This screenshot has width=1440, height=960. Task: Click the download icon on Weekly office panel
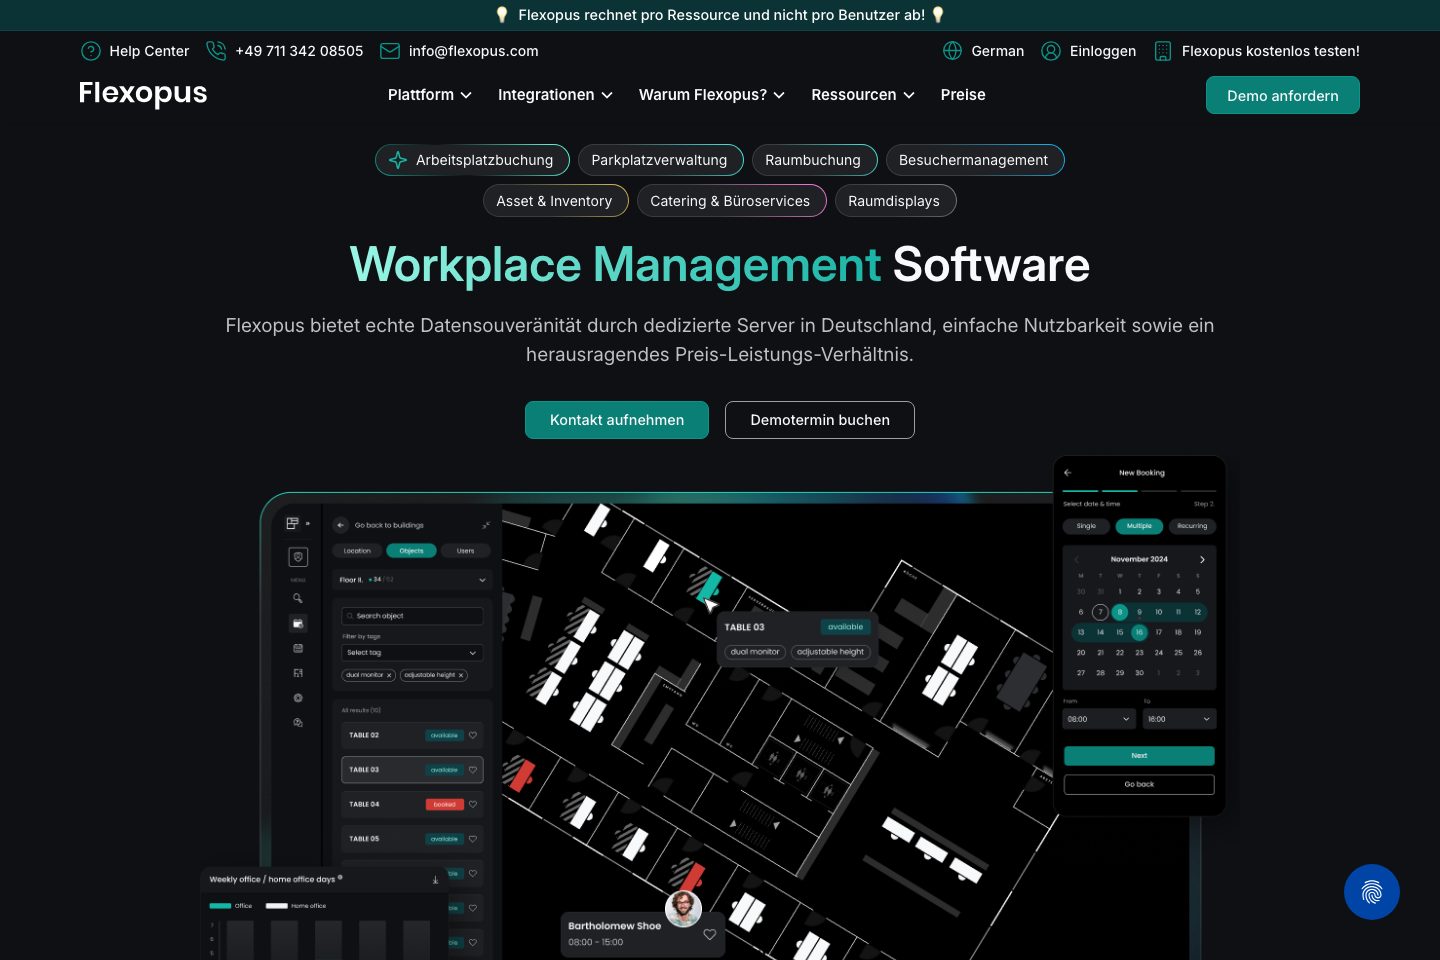(435, 880)
